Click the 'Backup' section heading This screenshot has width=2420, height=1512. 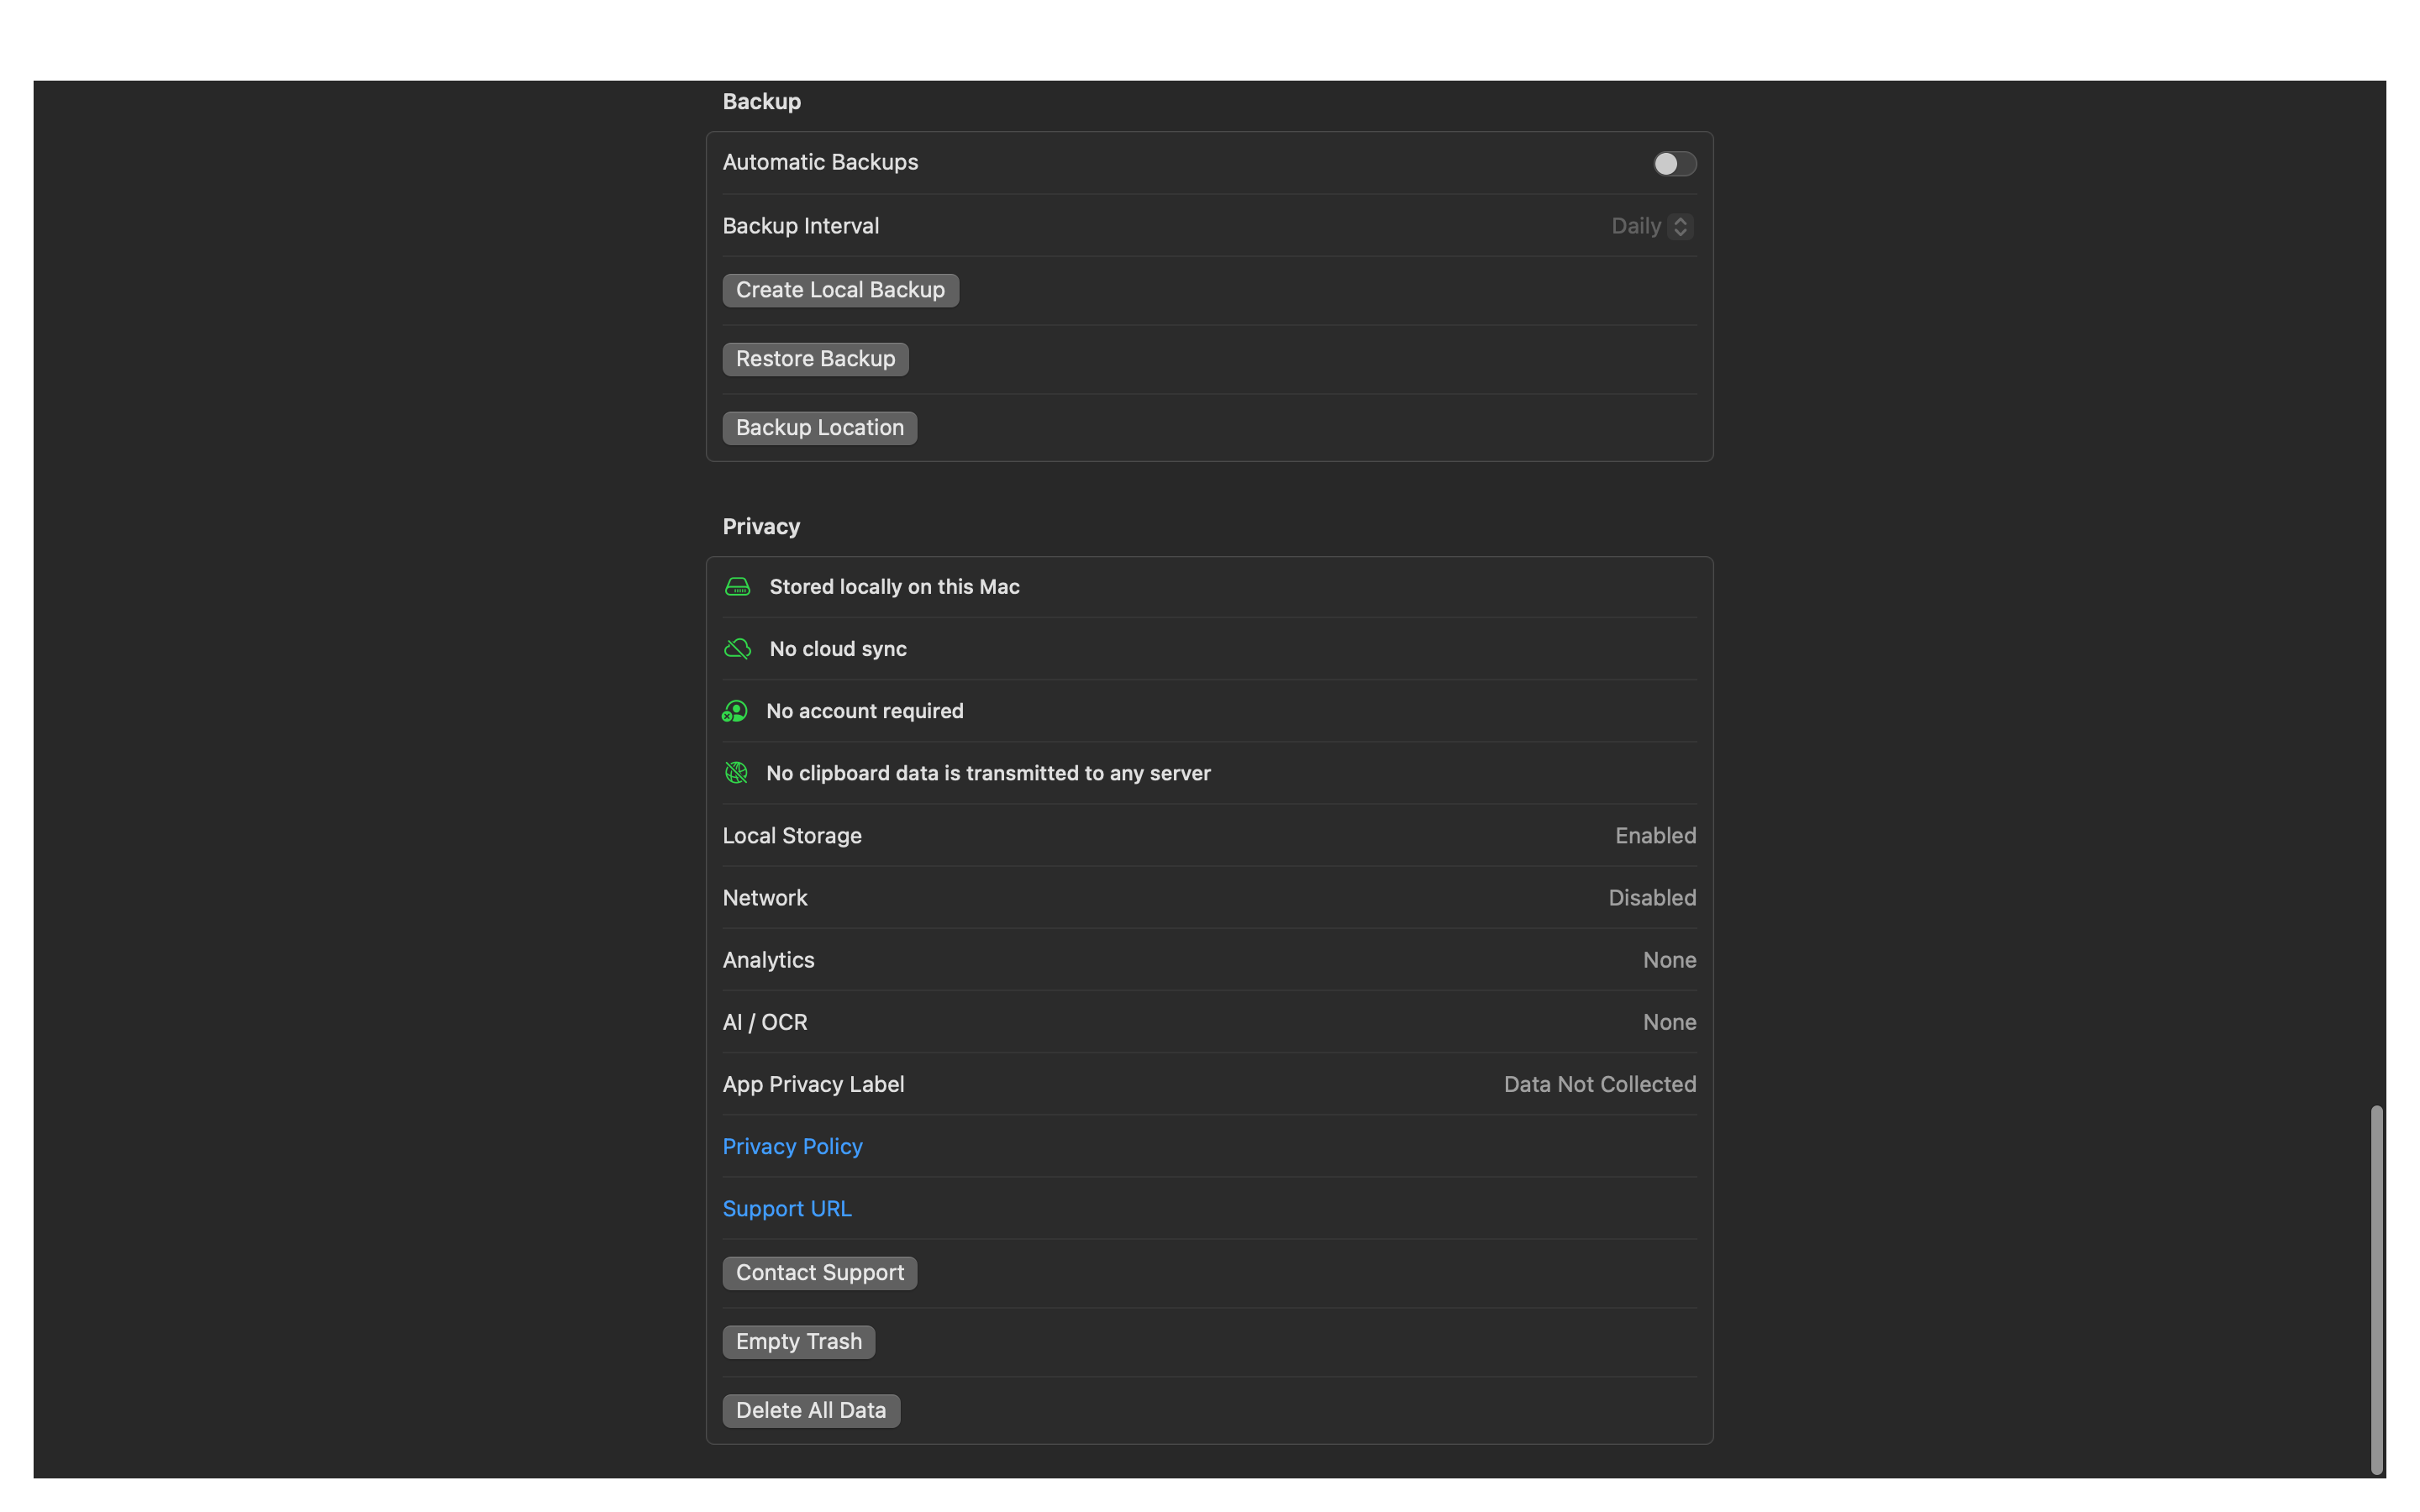click(x=761, y=102)
